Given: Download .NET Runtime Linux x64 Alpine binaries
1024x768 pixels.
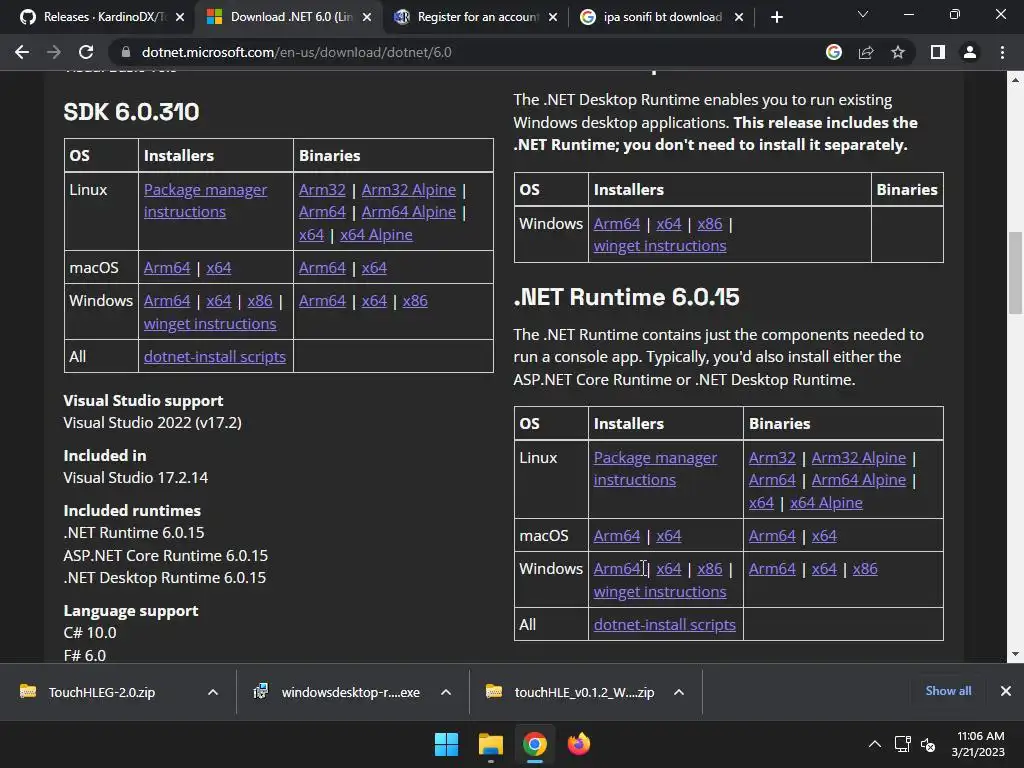Looking at the screenshot, I should click(x=826, y=503).
